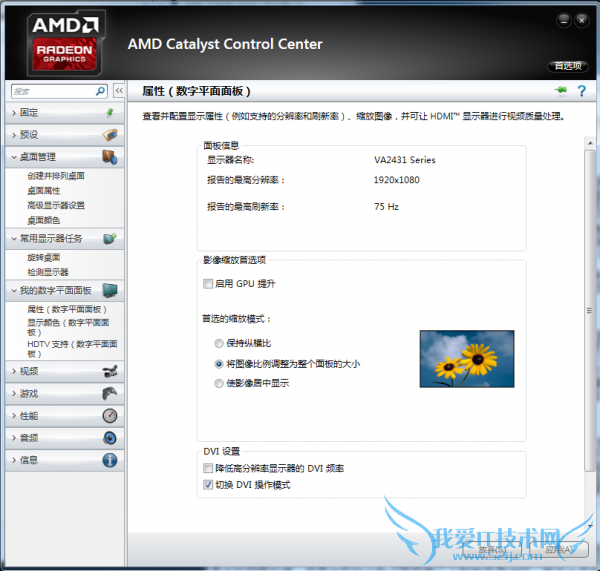Click the 游戏 gamepad icon

tap(110, 393)
